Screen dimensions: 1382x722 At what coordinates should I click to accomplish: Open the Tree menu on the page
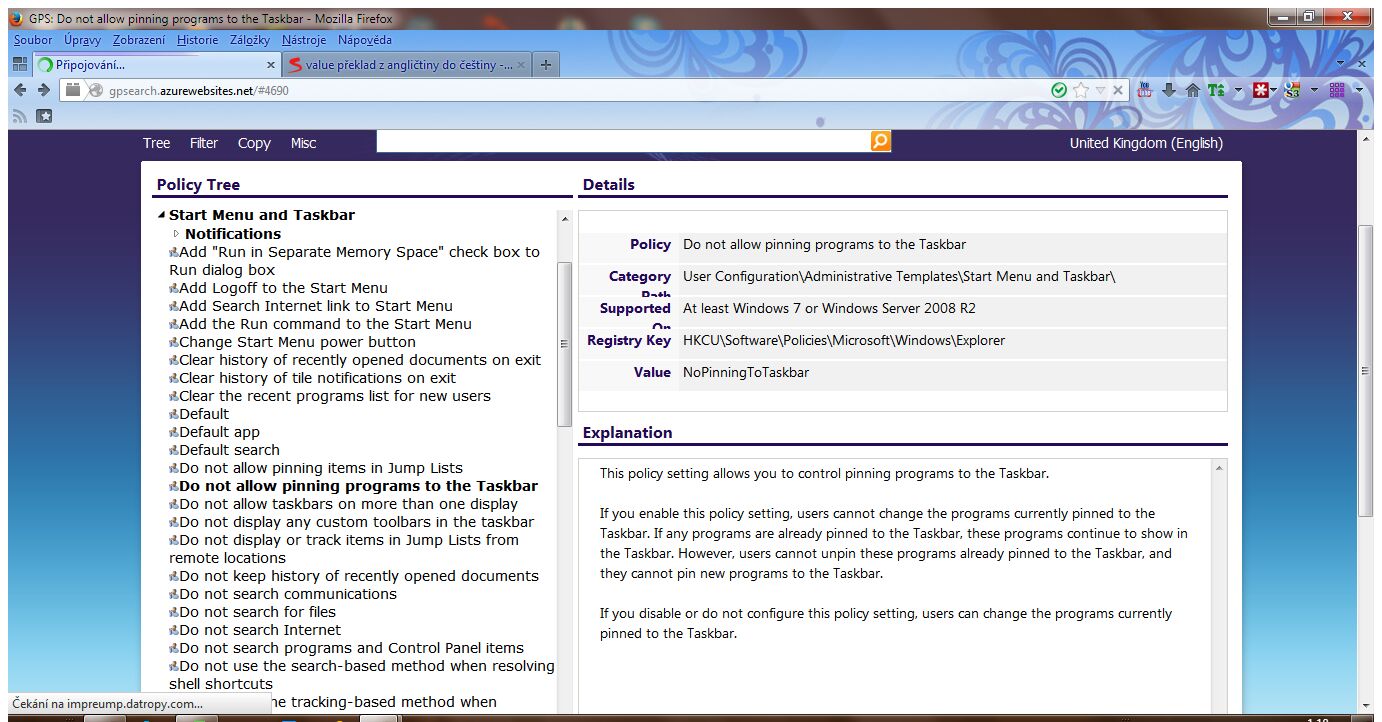tap(156, 143)
